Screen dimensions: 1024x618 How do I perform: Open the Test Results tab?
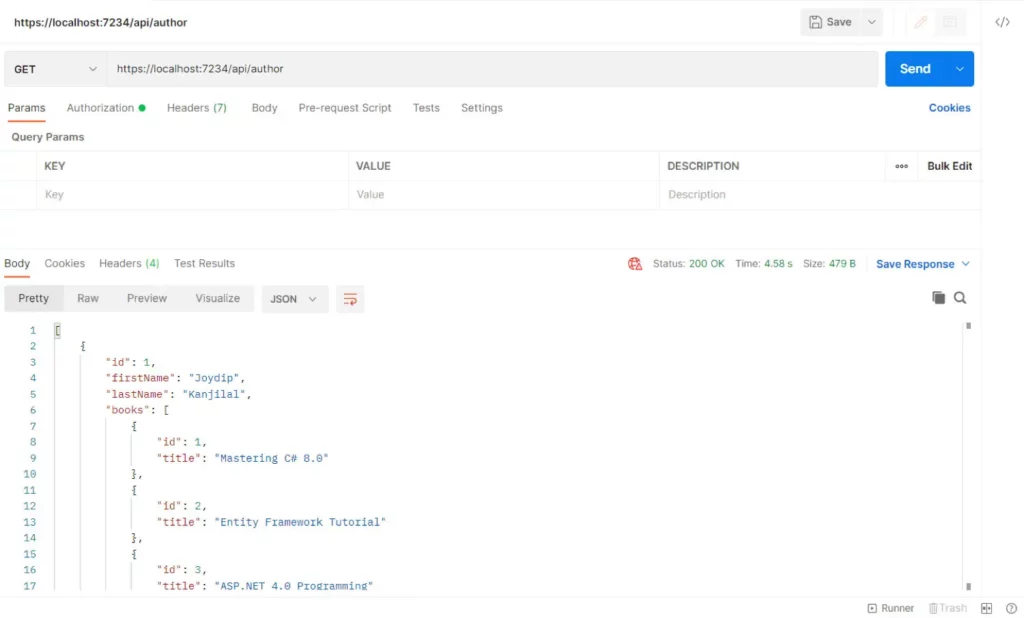pos(204,263)
